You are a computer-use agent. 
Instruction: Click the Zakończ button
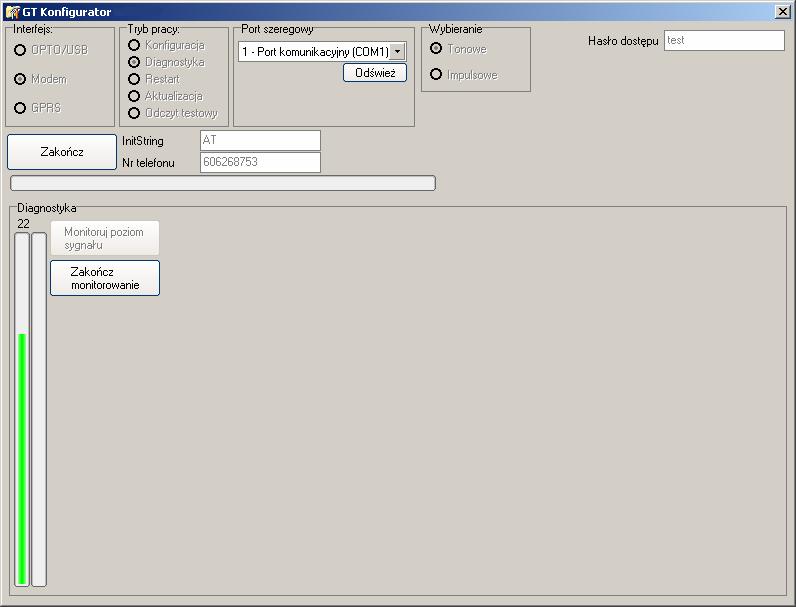62,152
